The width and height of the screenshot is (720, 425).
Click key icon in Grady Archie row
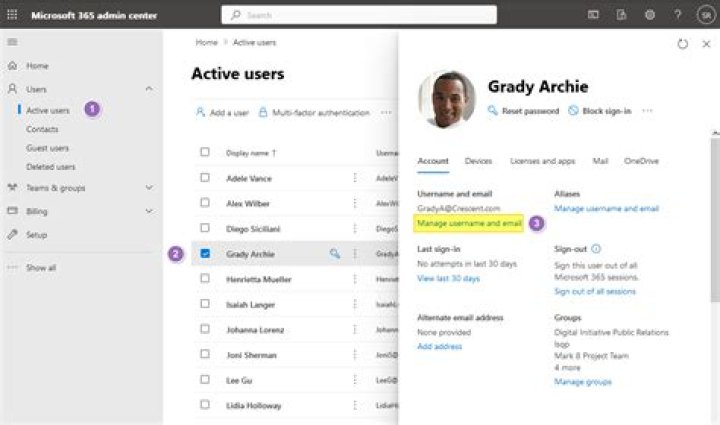click(335, 253)
